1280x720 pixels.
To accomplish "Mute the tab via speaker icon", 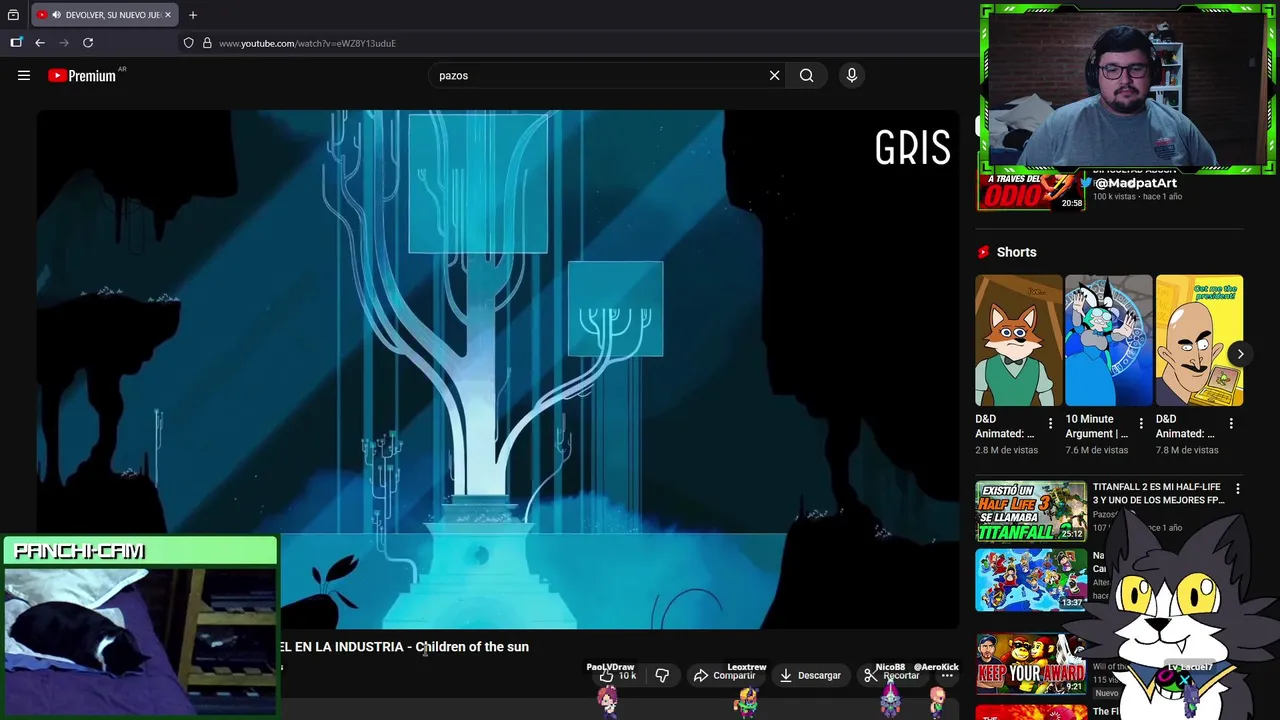I will tap(56, 15).
